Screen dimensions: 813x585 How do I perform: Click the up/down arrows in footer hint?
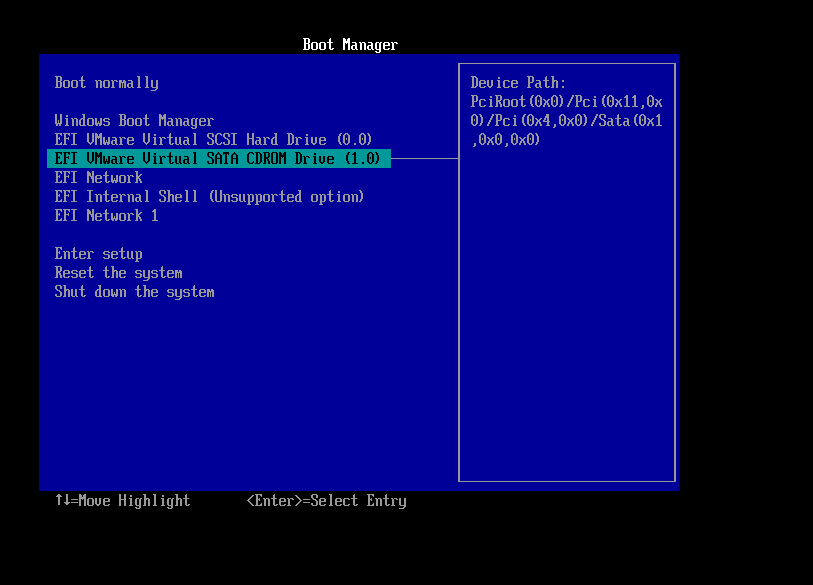tap(62, 501)
